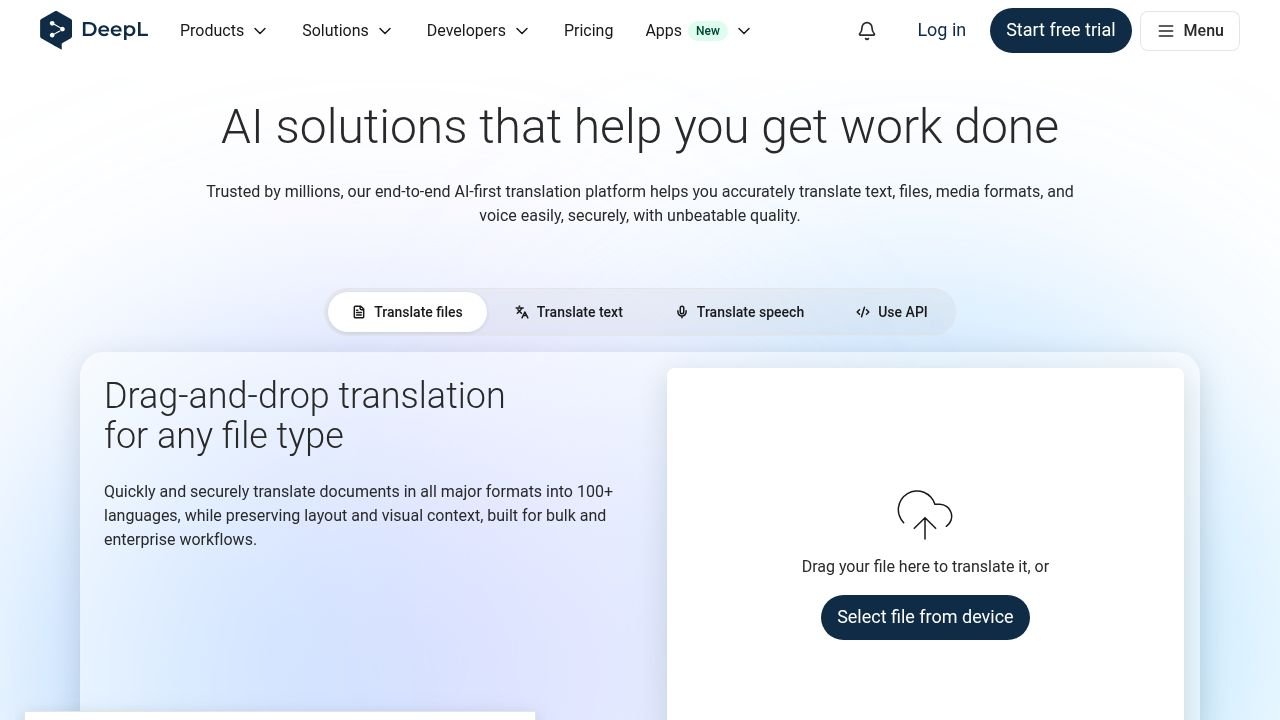Screen dimensions: 1280x720
Task: Switch to the Translate files tab
Action: click(408, 312)
